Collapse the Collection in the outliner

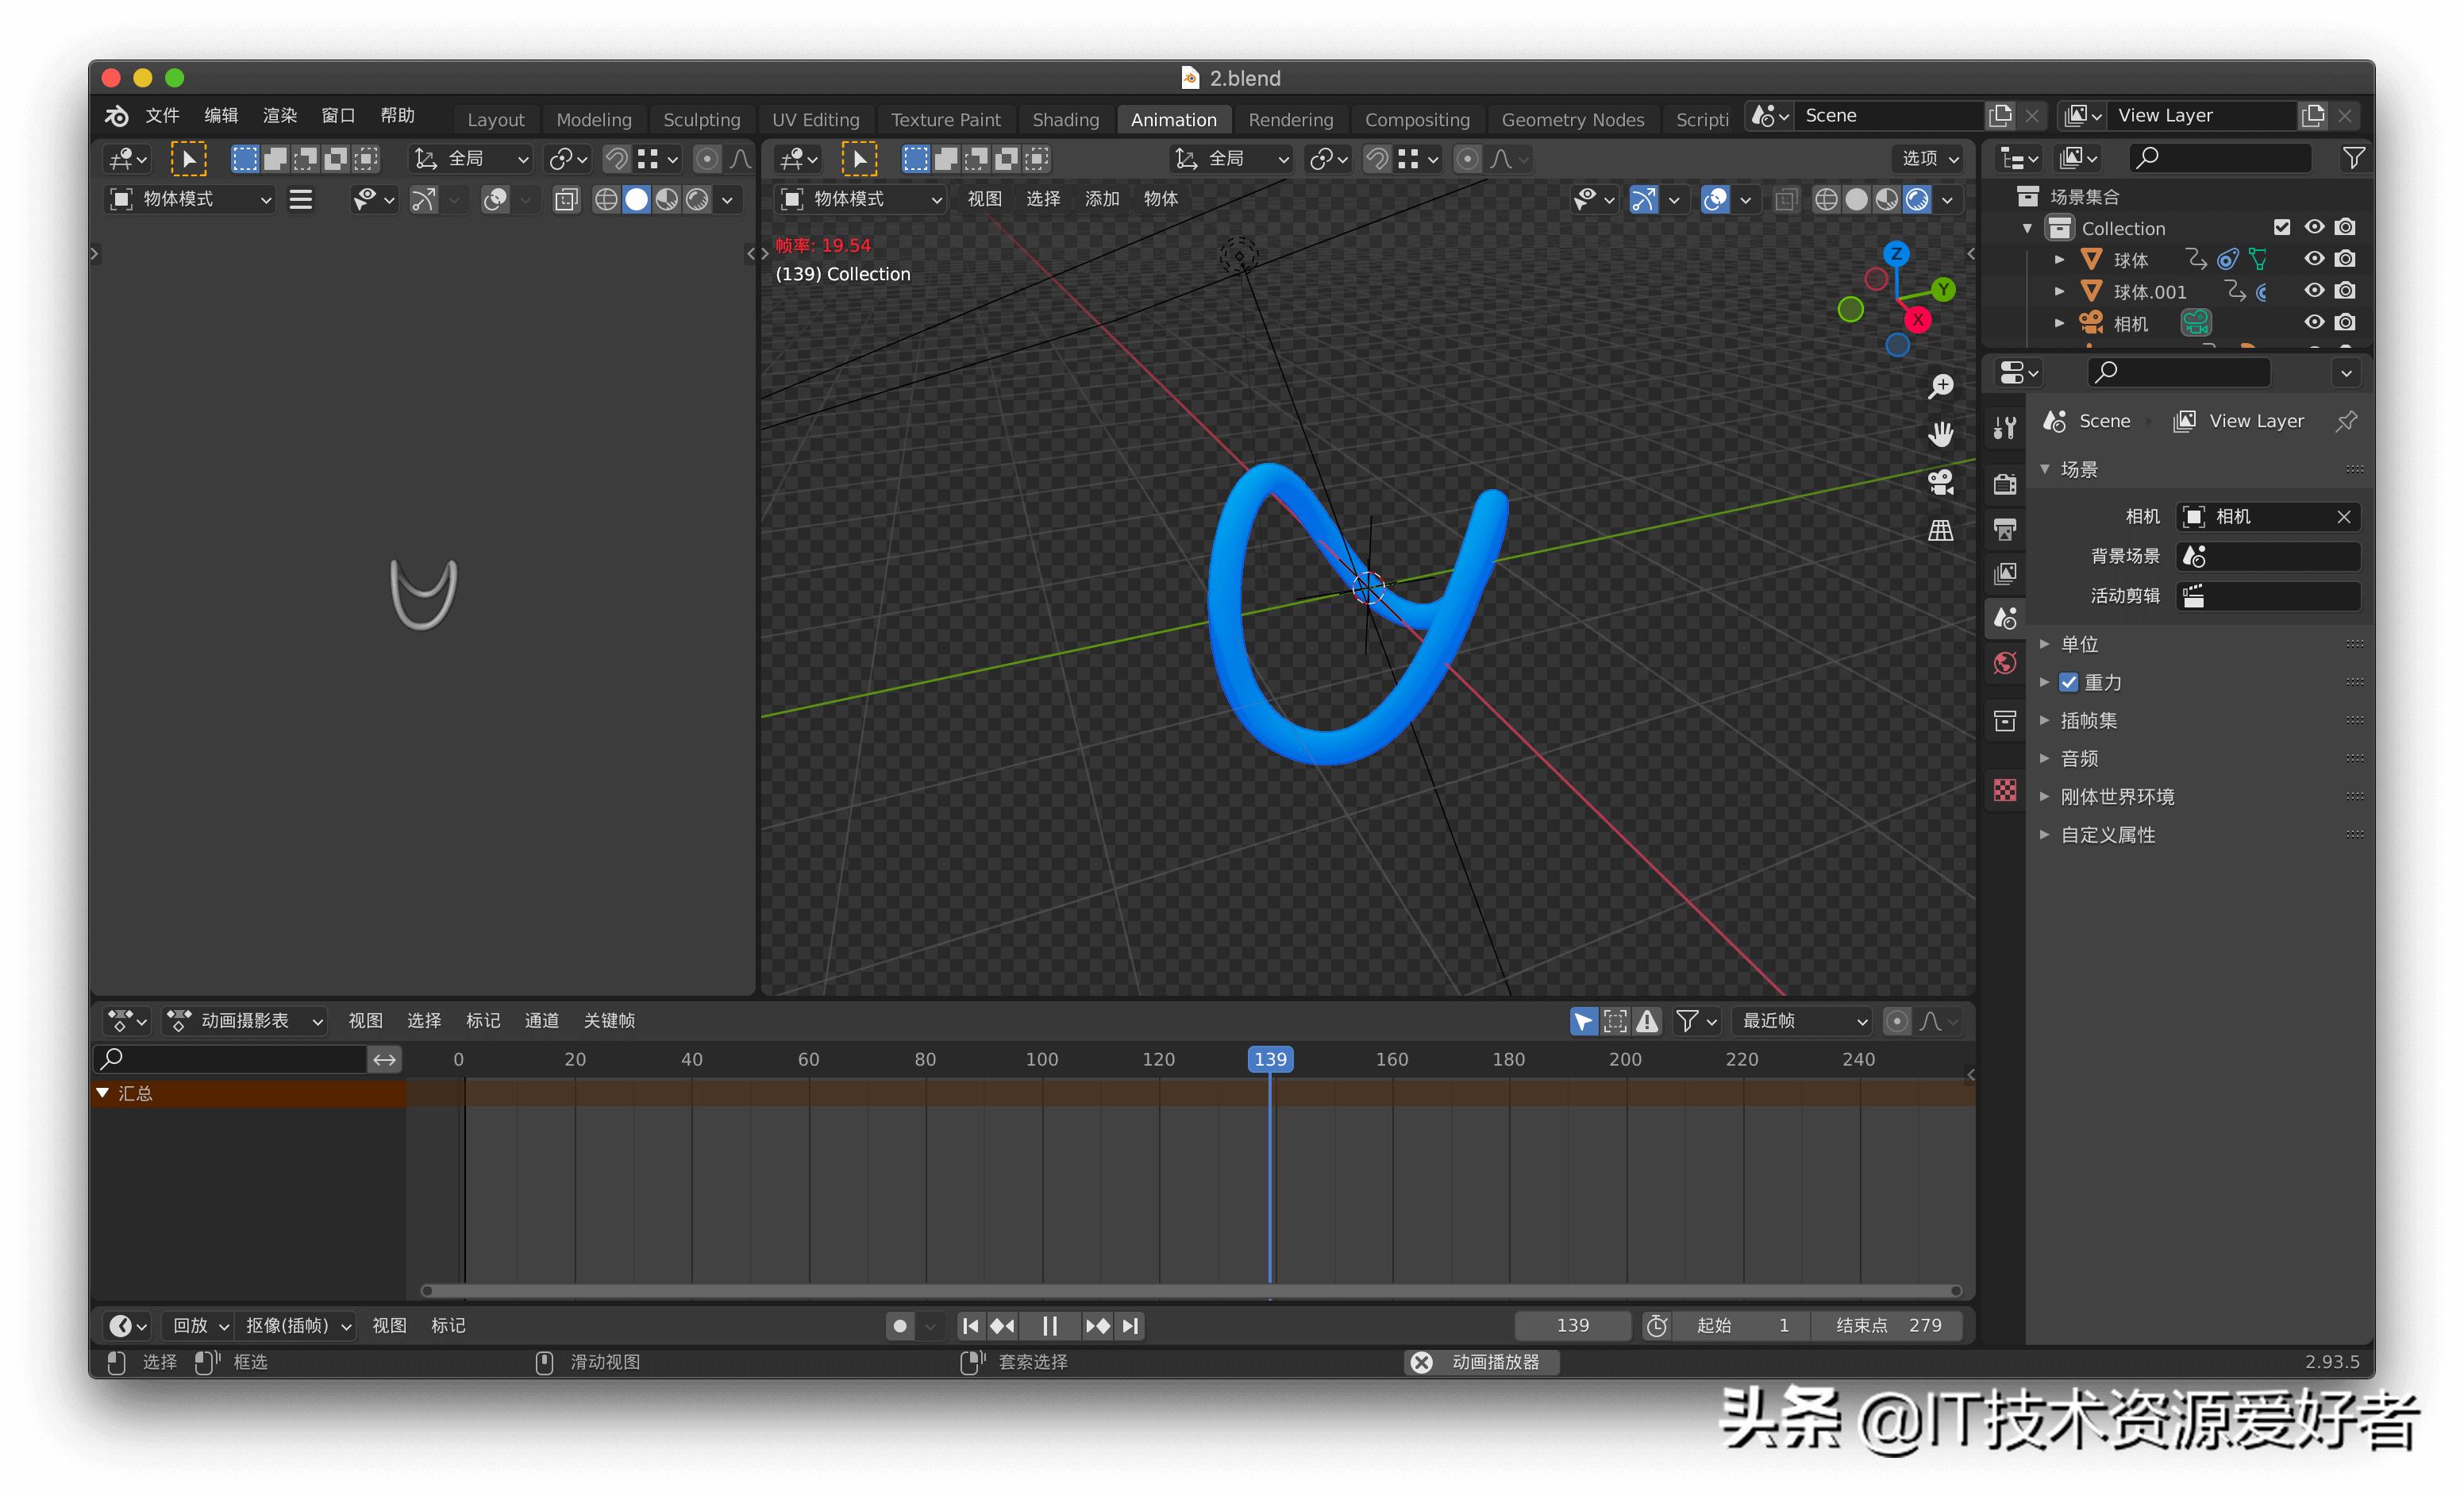click(x=2027, y=228)
